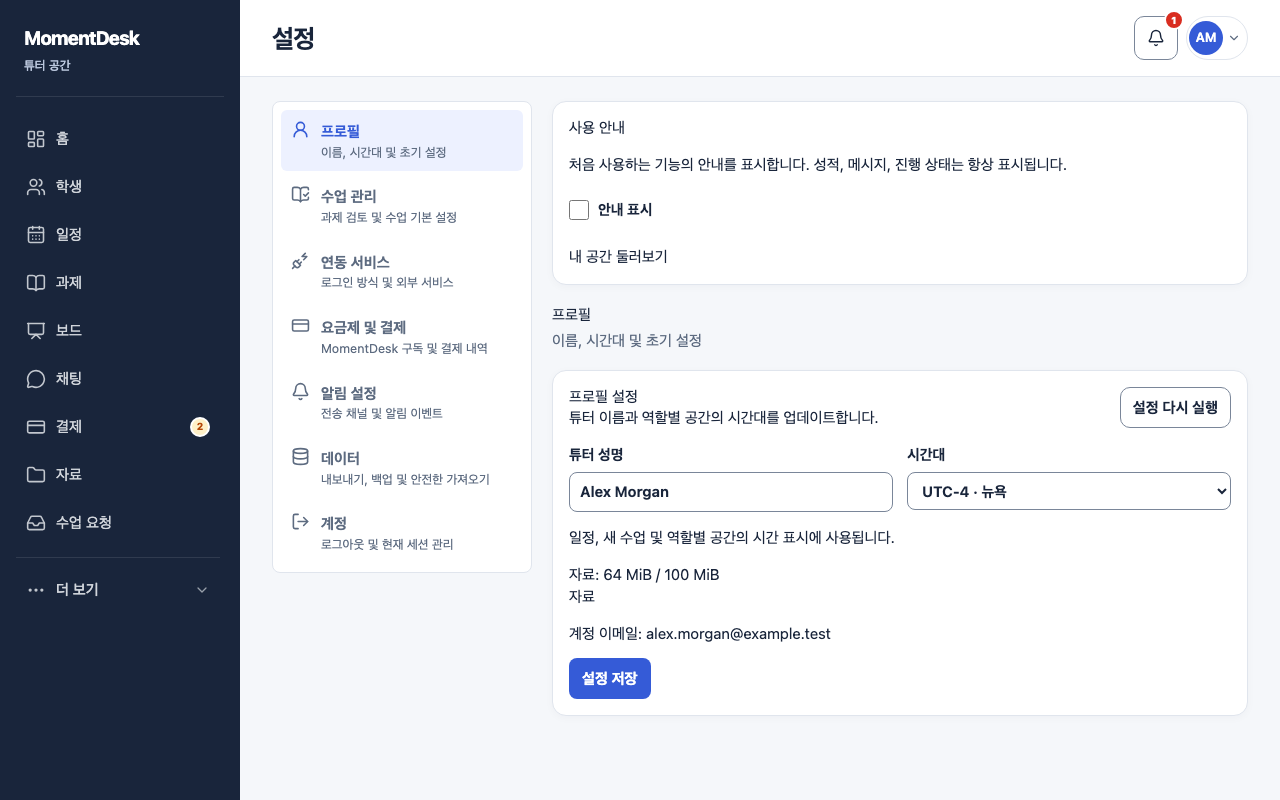
Task: Click the 학생 label in sidebar
Action: [69, 187]
